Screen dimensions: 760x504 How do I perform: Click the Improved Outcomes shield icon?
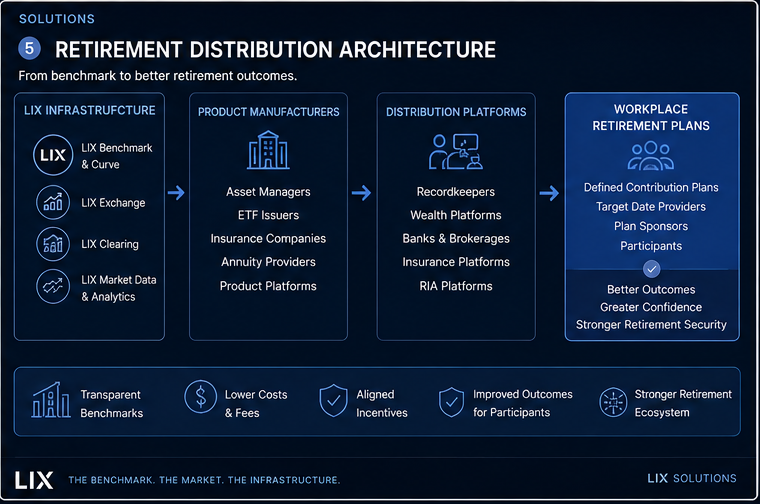pos(451,402)
